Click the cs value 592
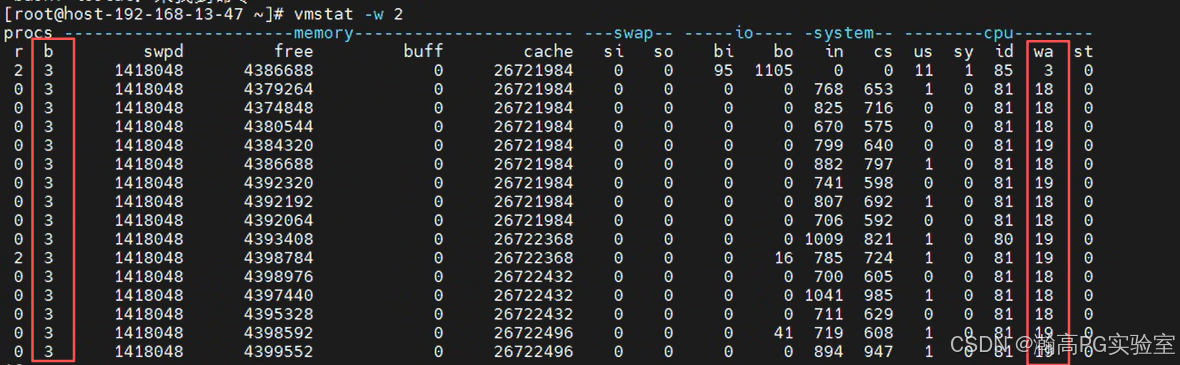This screenshot has height=365, width=1180. (878, 221)
